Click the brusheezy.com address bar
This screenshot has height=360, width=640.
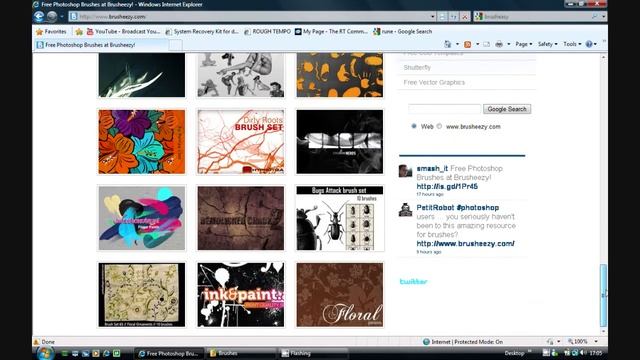[x=249, y=17]
